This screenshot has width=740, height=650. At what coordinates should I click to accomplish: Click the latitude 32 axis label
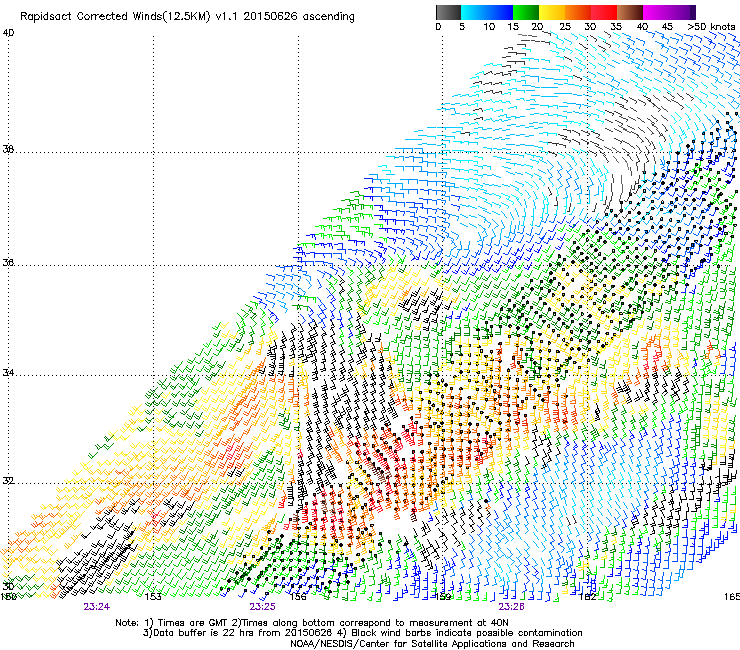coord(8,481)
